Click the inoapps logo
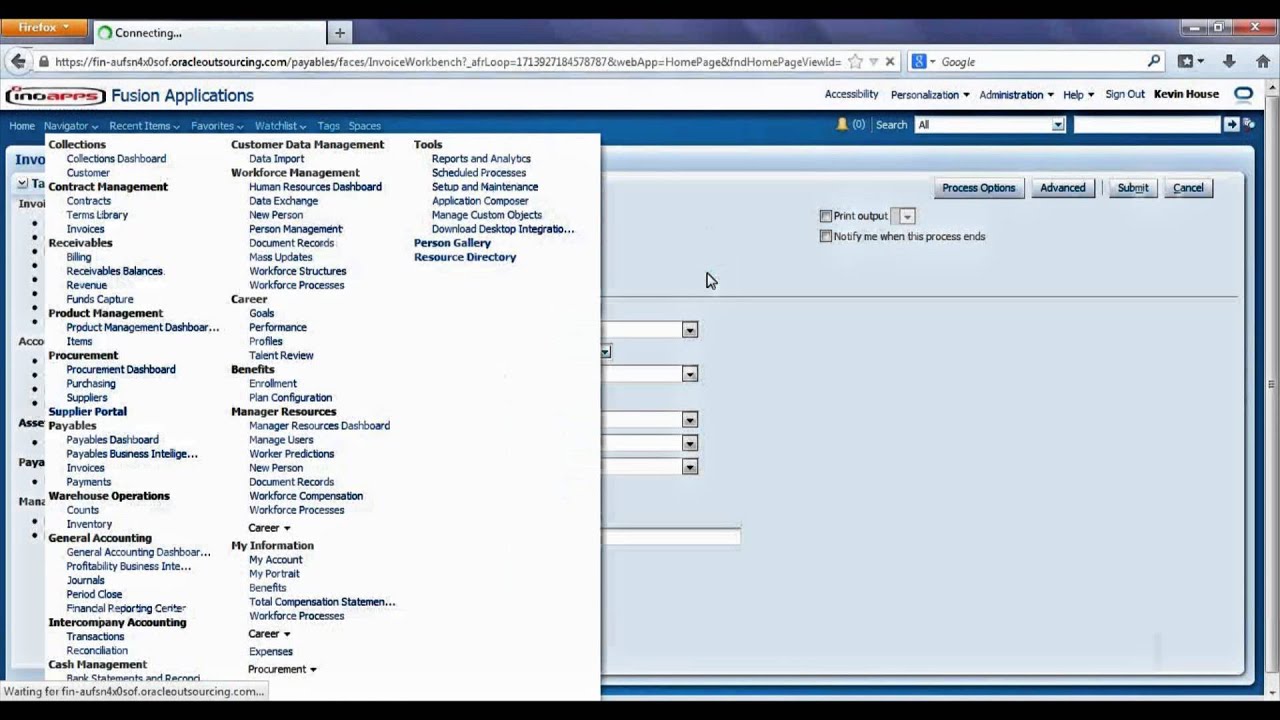The height and width of the screenshot is (720, 1280). (55, 96)
